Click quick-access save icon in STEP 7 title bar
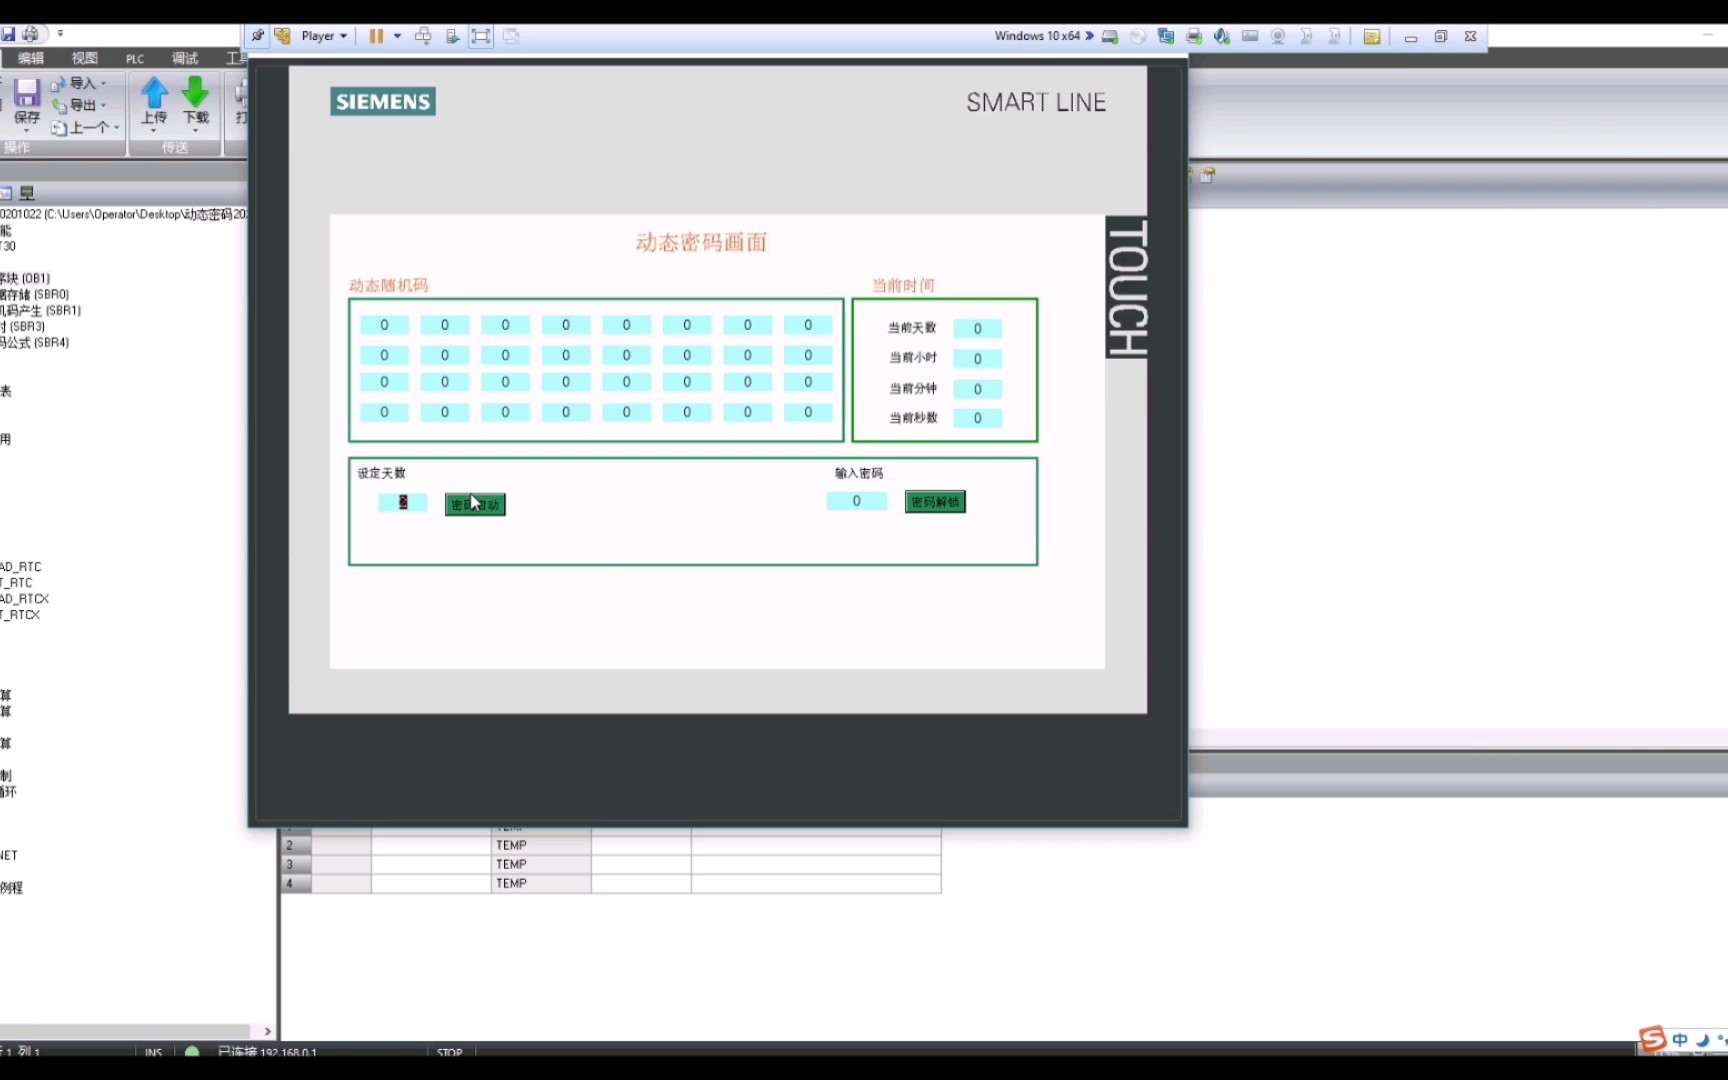 click(8, 34)
